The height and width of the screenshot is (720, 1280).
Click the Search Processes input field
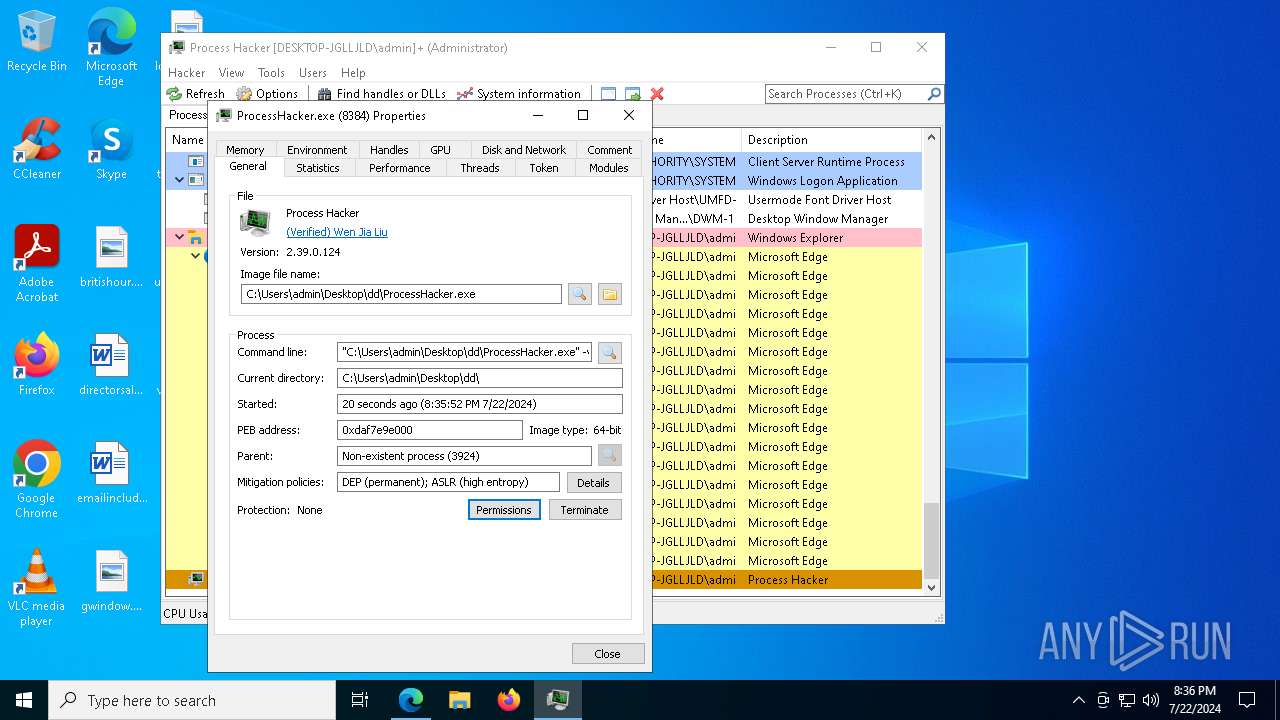point(846,93)
